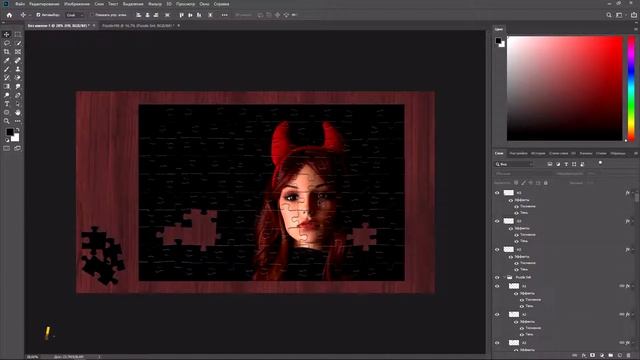Click zoom percentage field in status bar

[33, 357]
